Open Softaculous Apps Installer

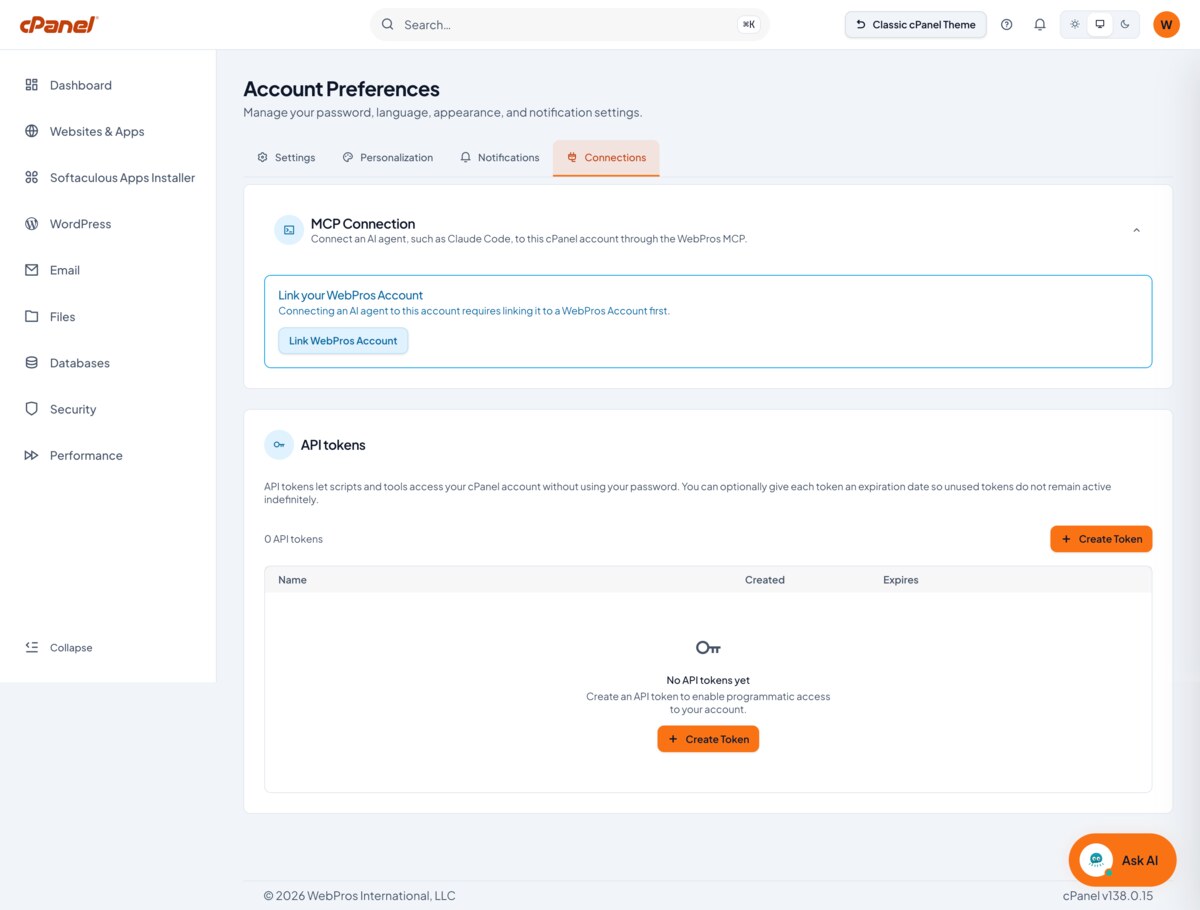coord(108,178)
